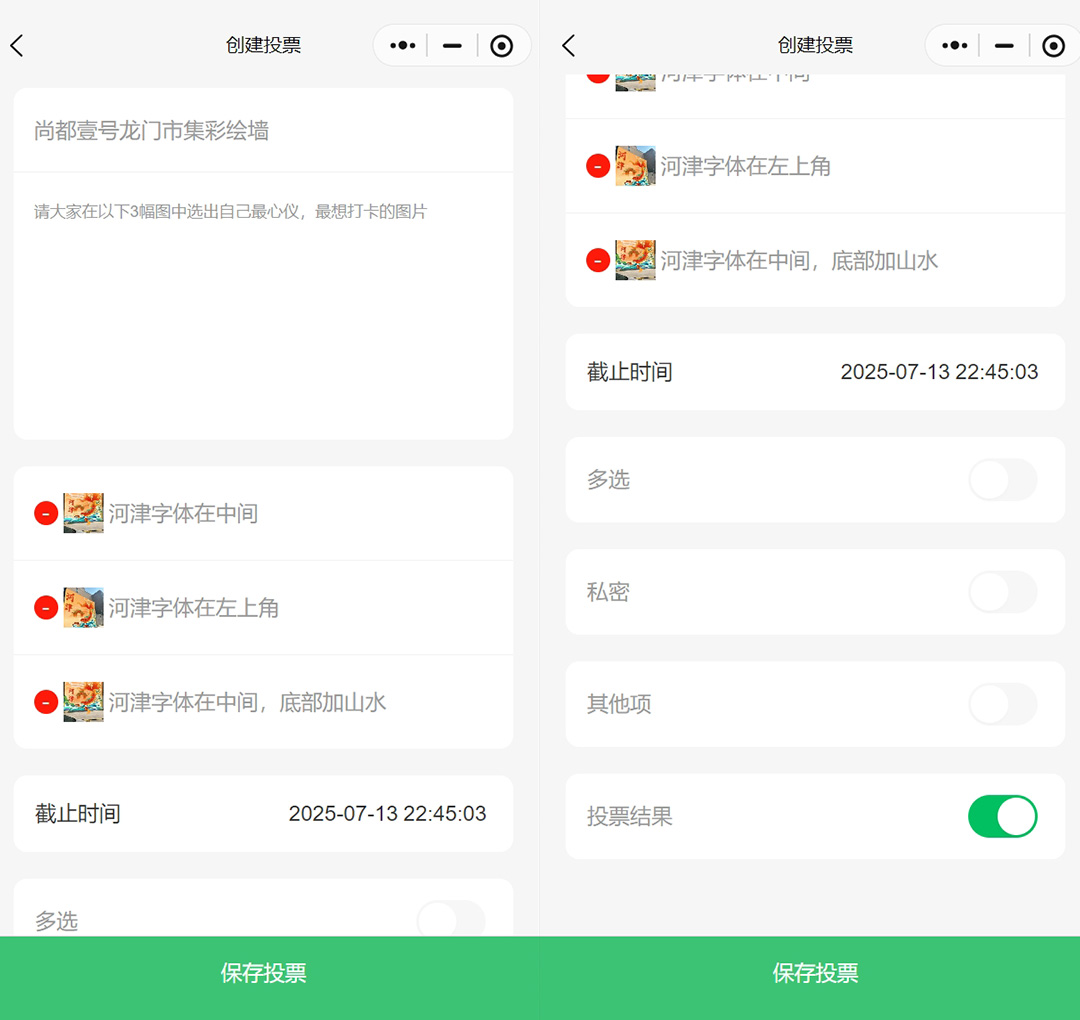
Task: Tap circular close icon in left panel capsule
Action: coord(502,46)
